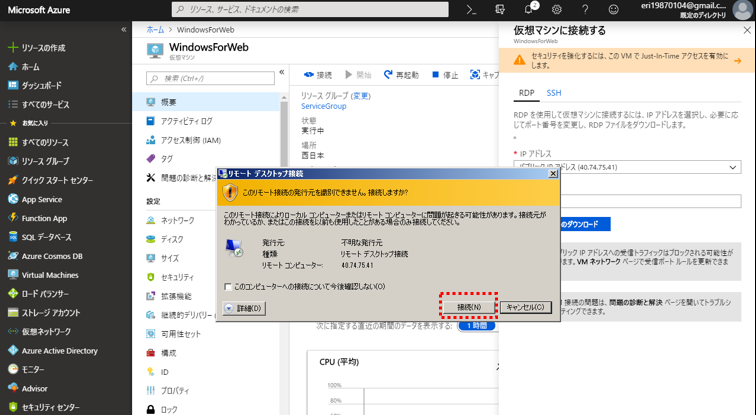The width and height of the screenshot is (756, 415).
Task: Open the feedback smiley icon
Action: point(613,10)
